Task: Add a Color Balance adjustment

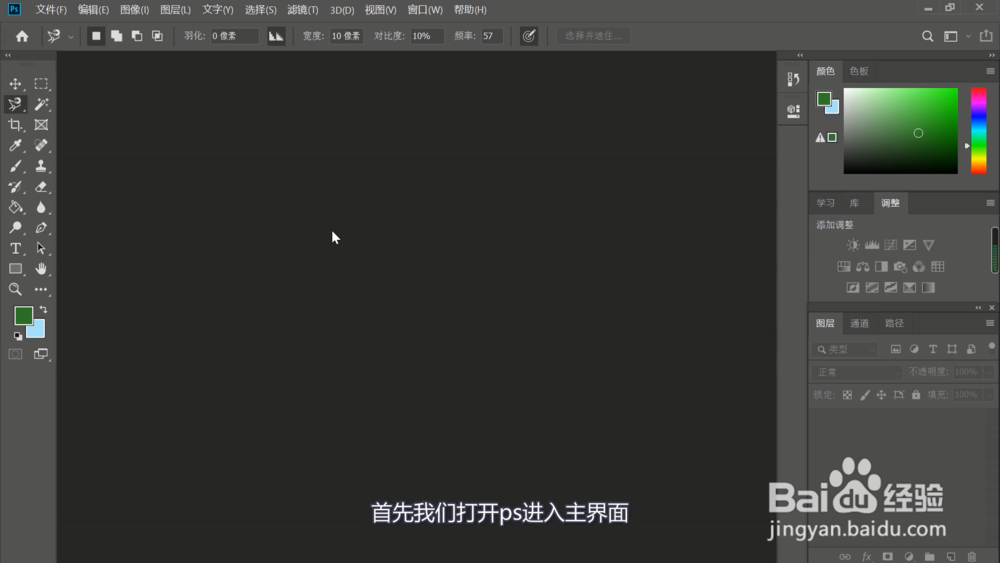Action: [x=862, y=267]
